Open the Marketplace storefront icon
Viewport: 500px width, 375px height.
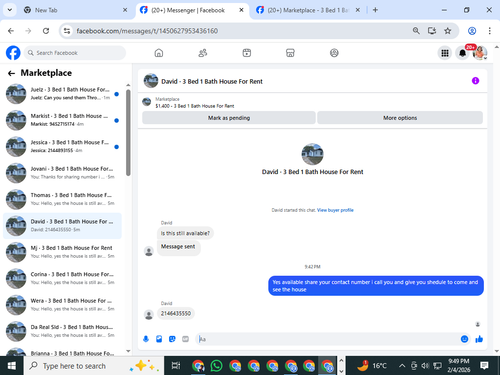[290, 53]
